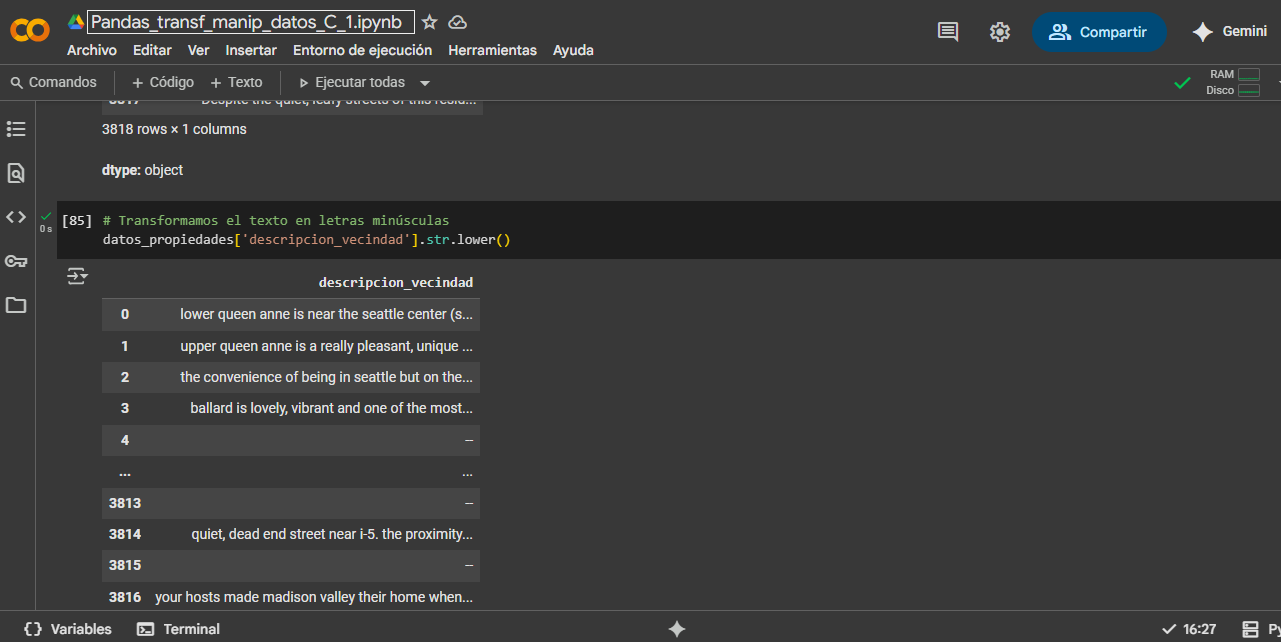Click the index cell 4
This screenshot has height=642, width=1281.
pos(125,440)
